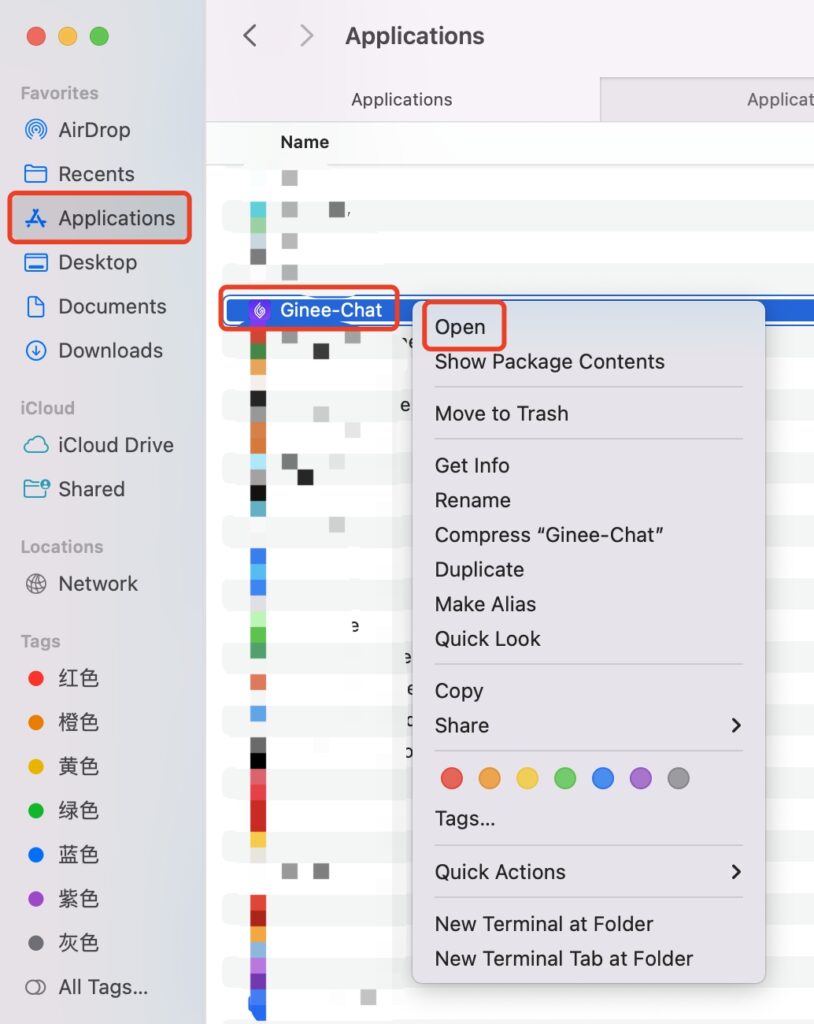Choose Quick Look
The height and width of the screenshot is (1024, 814).
pos(487,639)
